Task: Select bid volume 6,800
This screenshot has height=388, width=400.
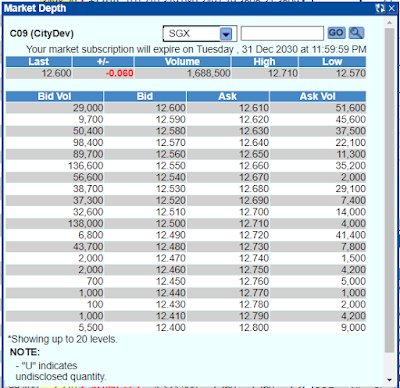Action: (x=91, y=235)
